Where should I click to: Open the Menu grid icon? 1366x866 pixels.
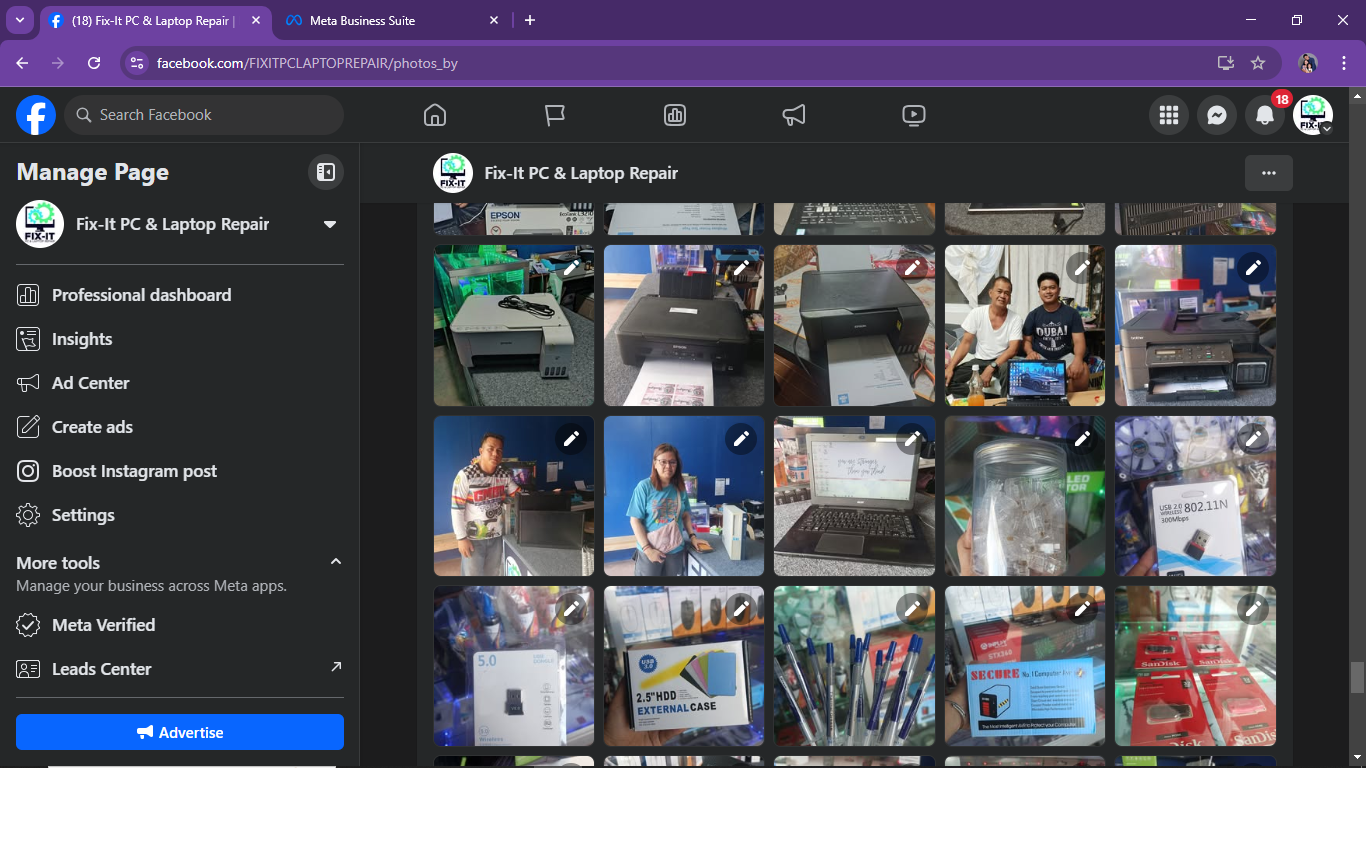click(x=1169, y=115)
